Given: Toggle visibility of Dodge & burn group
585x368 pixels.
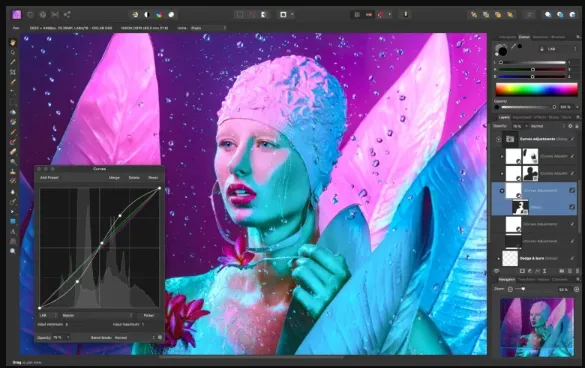Looking at the screenshot, I should [x=572, y=258].
